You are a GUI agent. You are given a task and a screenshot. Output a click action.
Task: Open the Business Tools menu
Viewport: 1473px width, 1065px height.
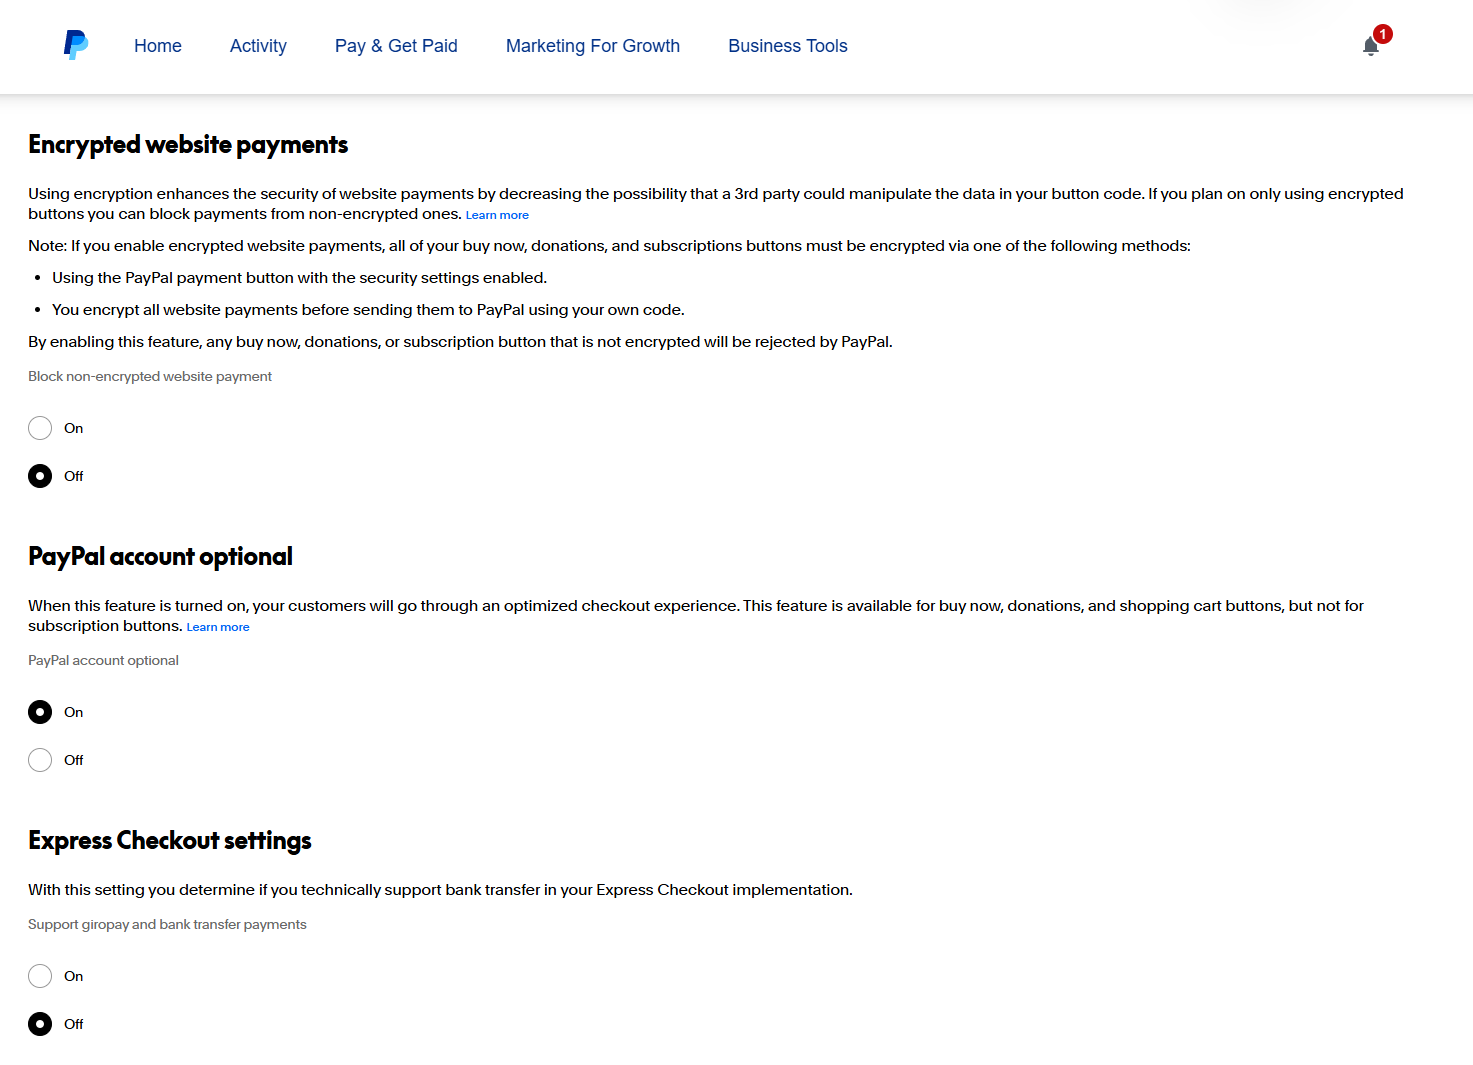tap(788, 46)
